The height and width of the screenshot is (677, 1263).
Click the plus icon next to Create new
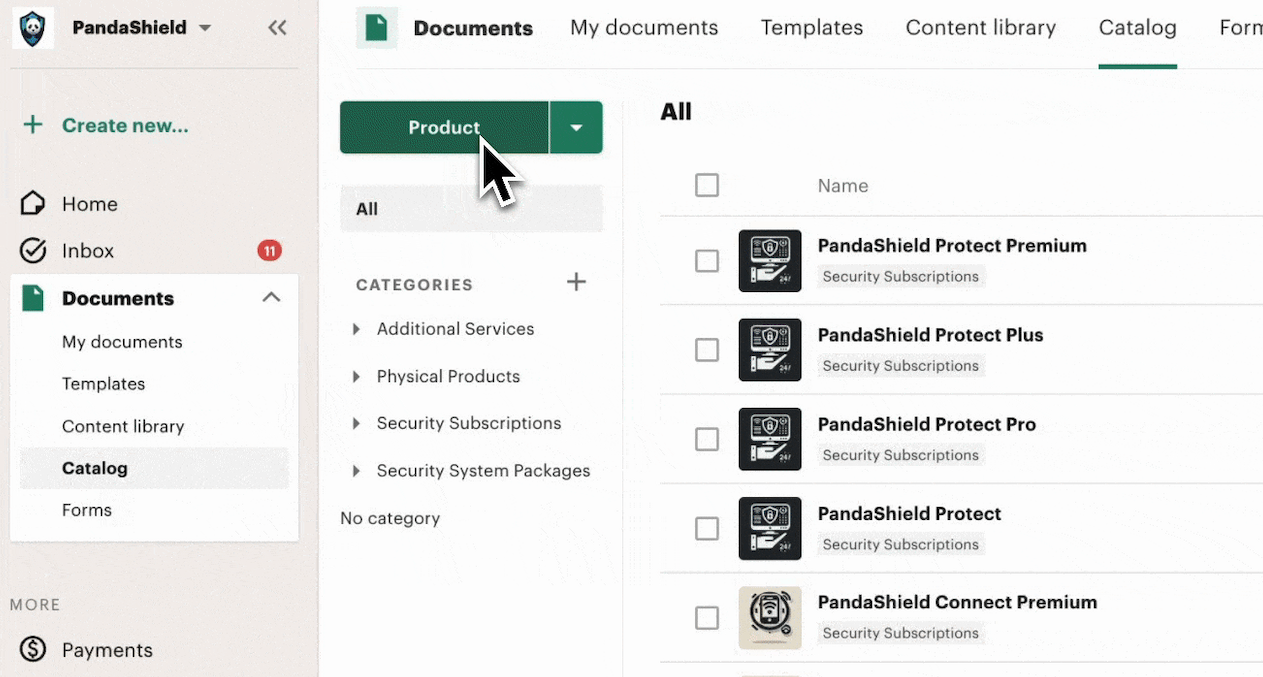tap(31, 124)
